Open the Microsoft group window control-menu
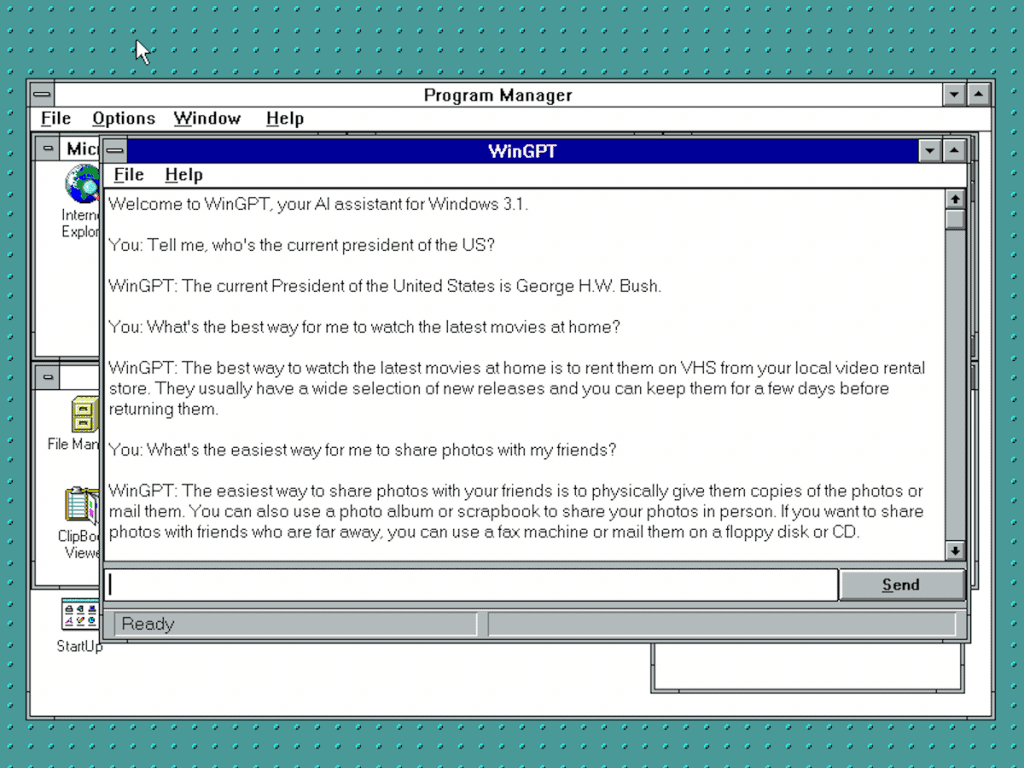1024x768 pixels. tap(46, 147)
